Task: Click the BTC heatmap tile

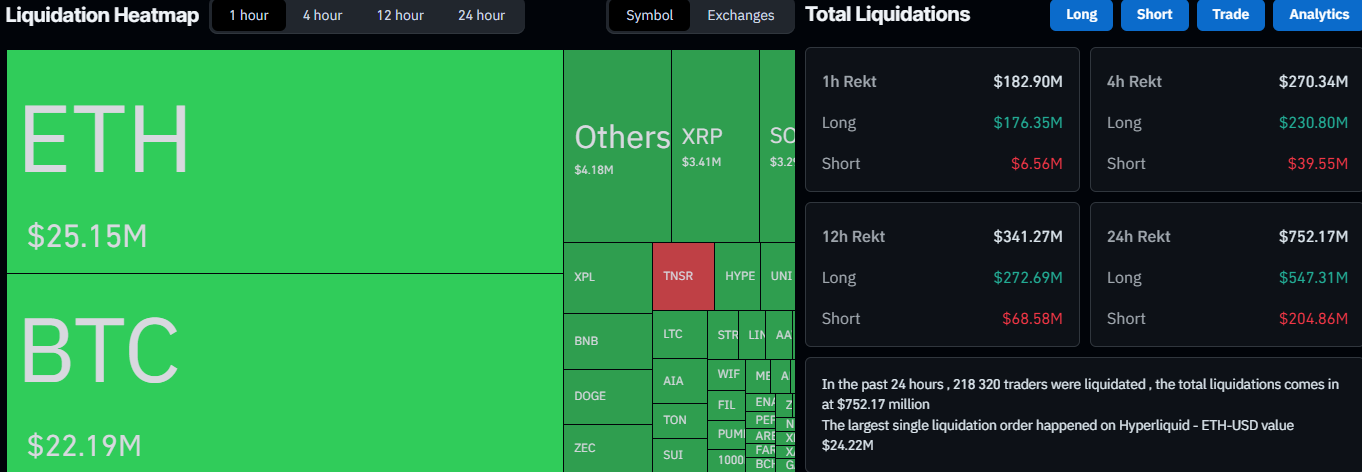Action: (285, 372)
